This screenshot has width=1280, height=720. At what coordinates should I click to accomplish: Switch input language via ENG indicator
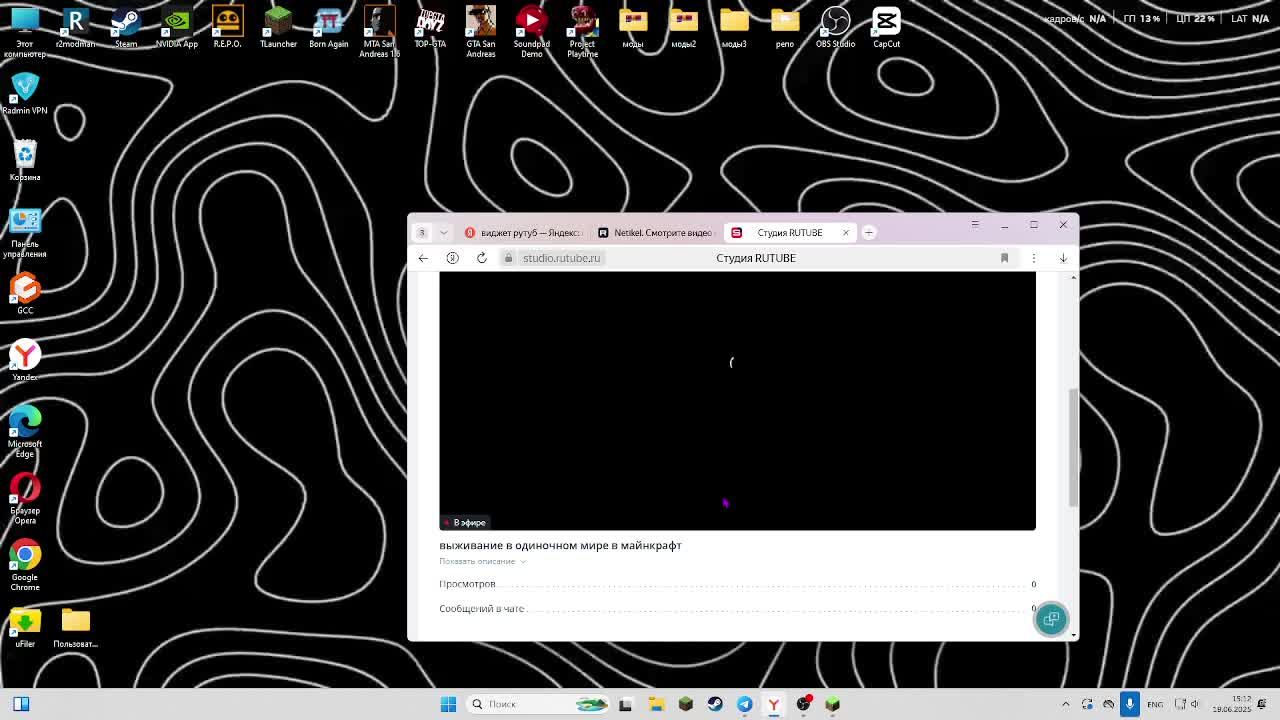tap(1155, 704)
